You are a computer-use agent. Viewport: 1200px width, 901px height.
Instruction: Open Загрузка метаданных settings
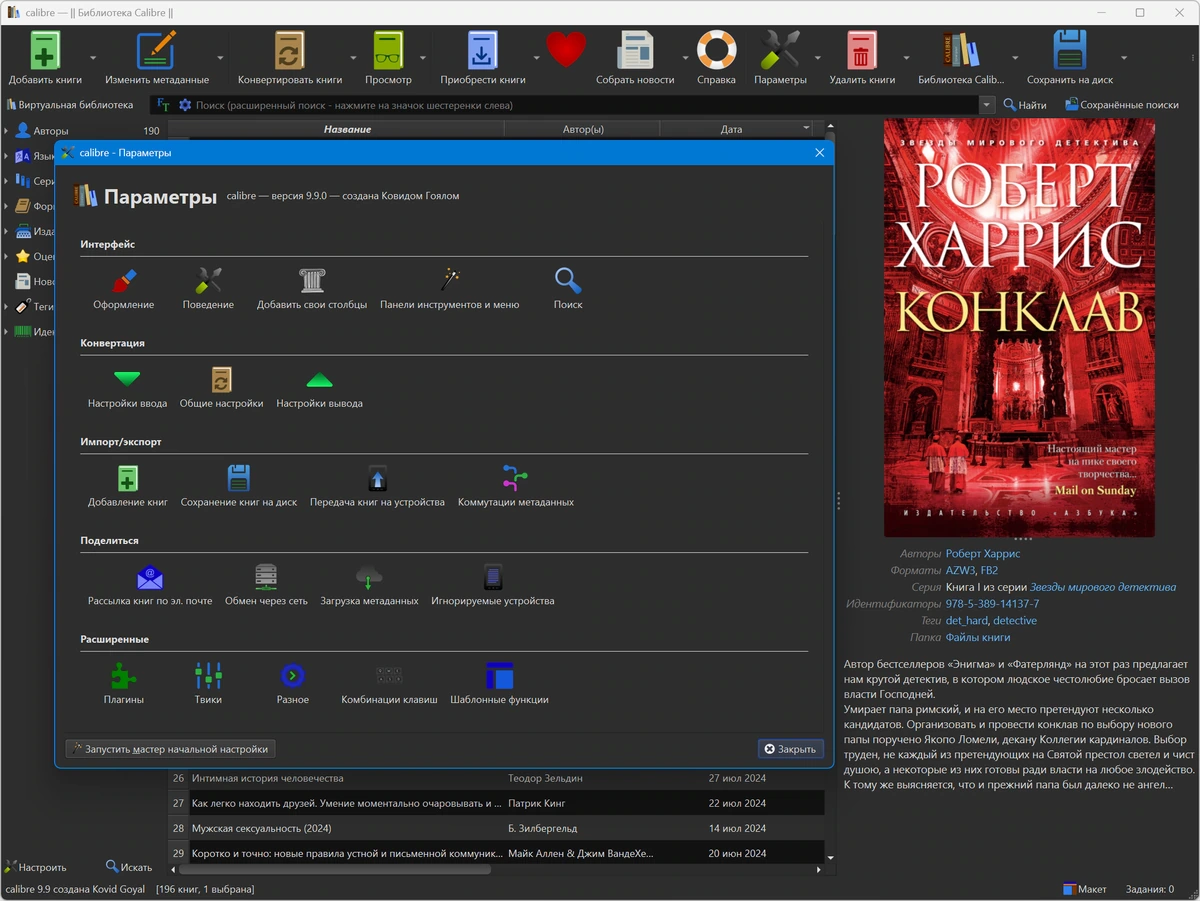[x=369, y=585]
